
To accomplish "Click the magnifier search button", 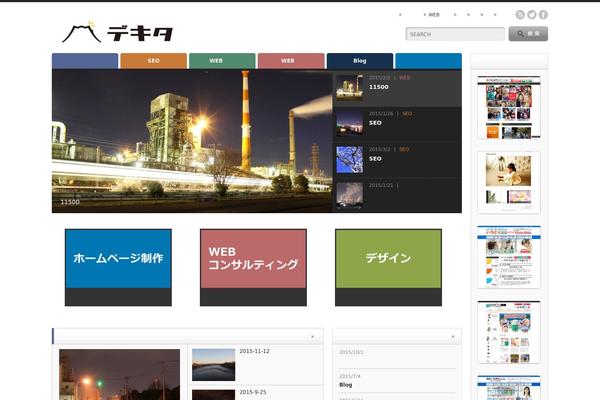I will click(x=528, y=34).
